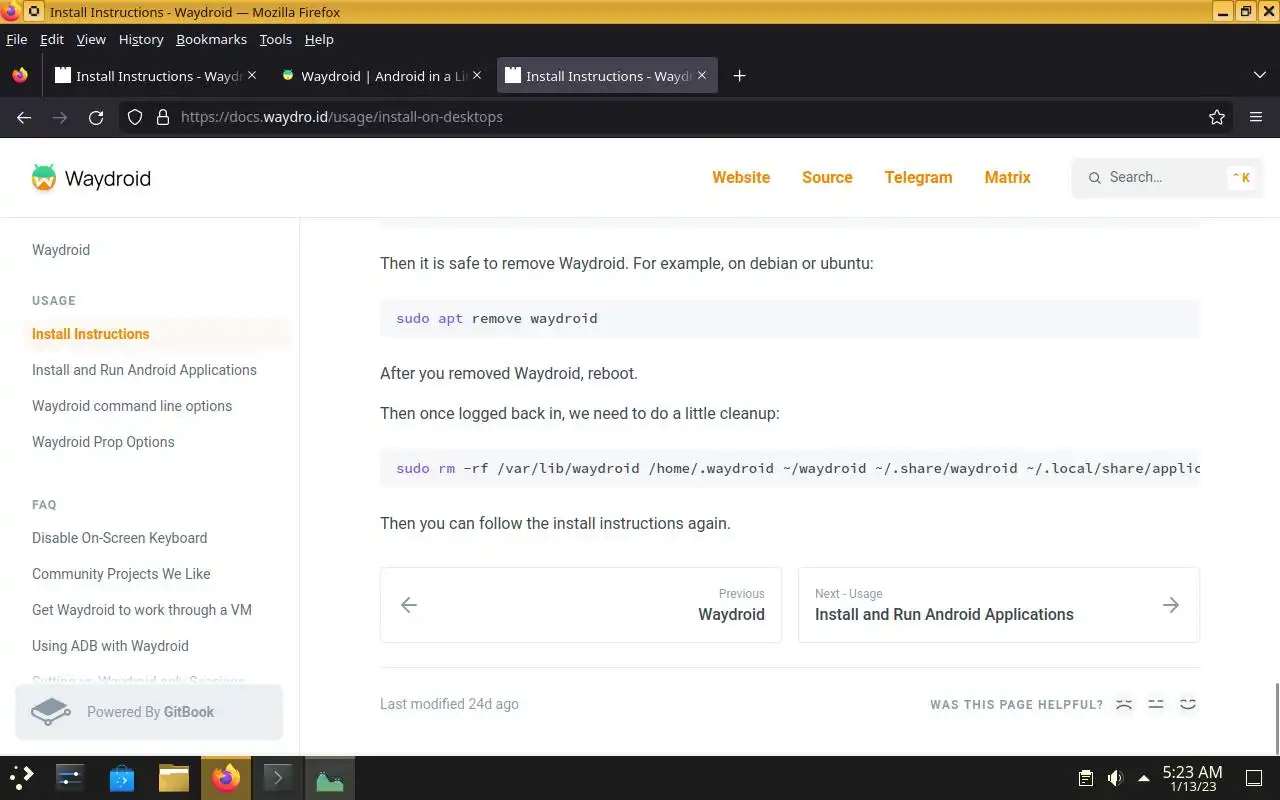Open file manager folder icon in taskbar
This screenshot has width=1280, height=800.
coord(174,777)
